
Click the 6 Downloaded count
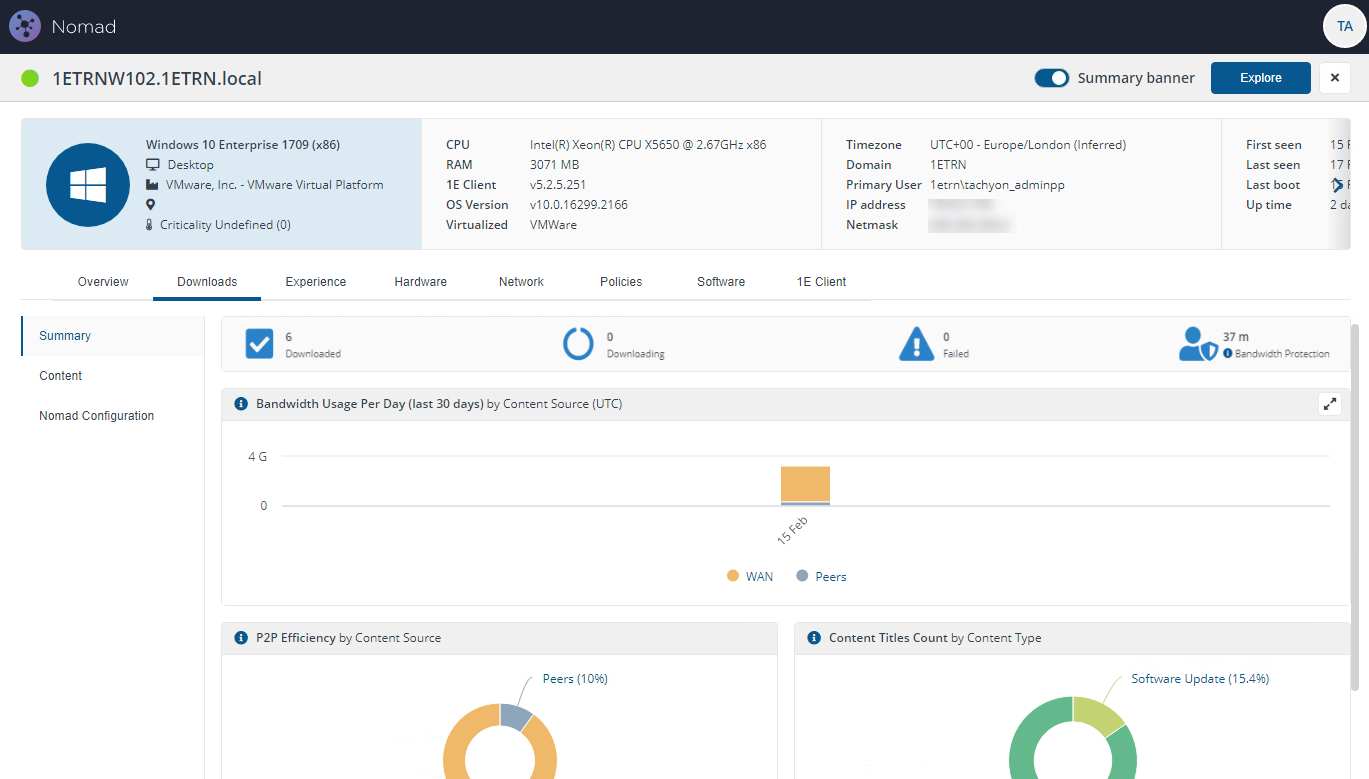[289, 337]
